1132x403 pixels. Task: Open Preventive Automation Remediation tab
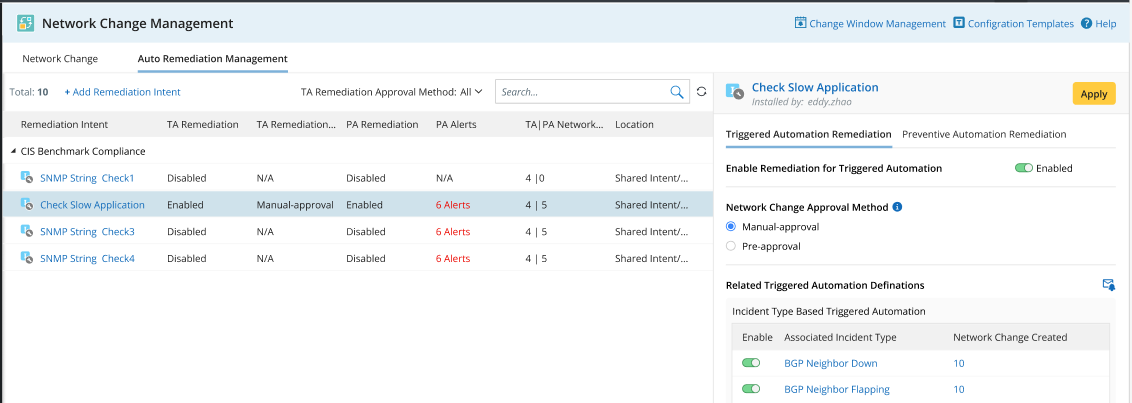(984, 134)
